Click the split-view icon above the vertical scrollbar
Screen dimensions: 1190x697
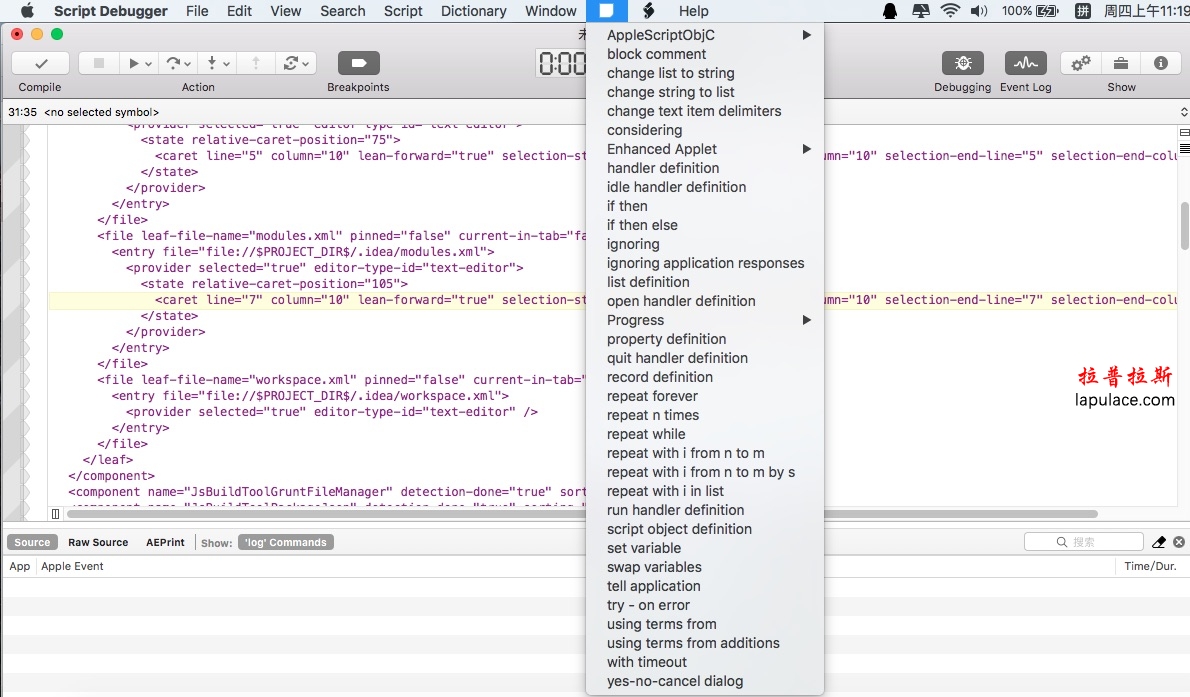pos(1184,132)
